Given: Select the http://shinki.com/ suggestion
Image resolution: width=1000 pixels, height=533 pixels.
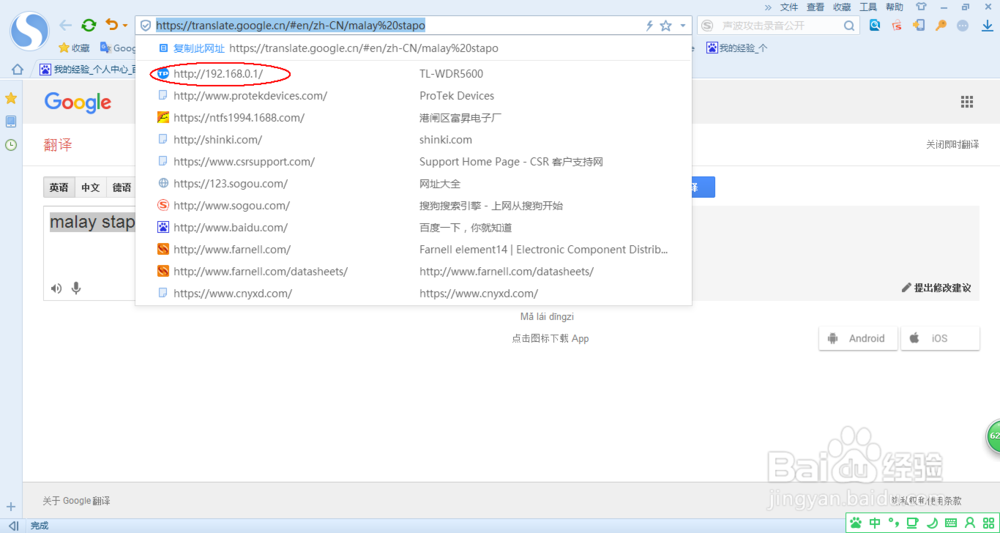Looking at the screenshot, I should (413, 140).
